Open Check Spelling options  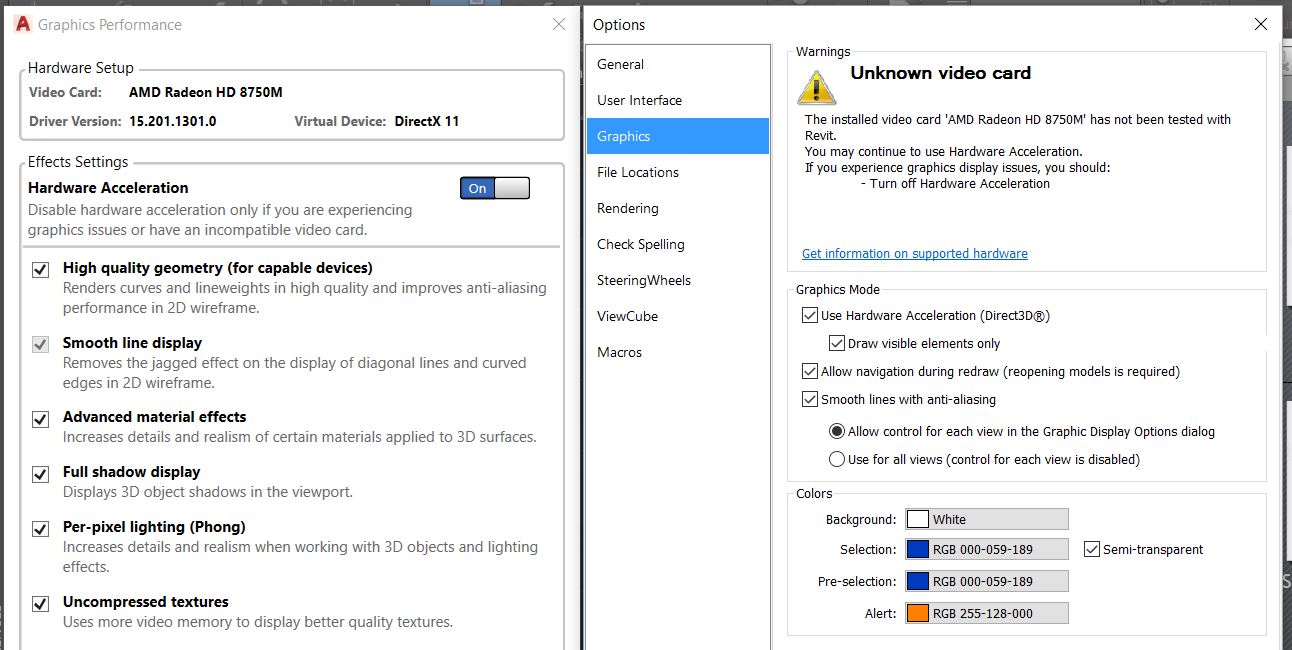(x=678, y=244)
